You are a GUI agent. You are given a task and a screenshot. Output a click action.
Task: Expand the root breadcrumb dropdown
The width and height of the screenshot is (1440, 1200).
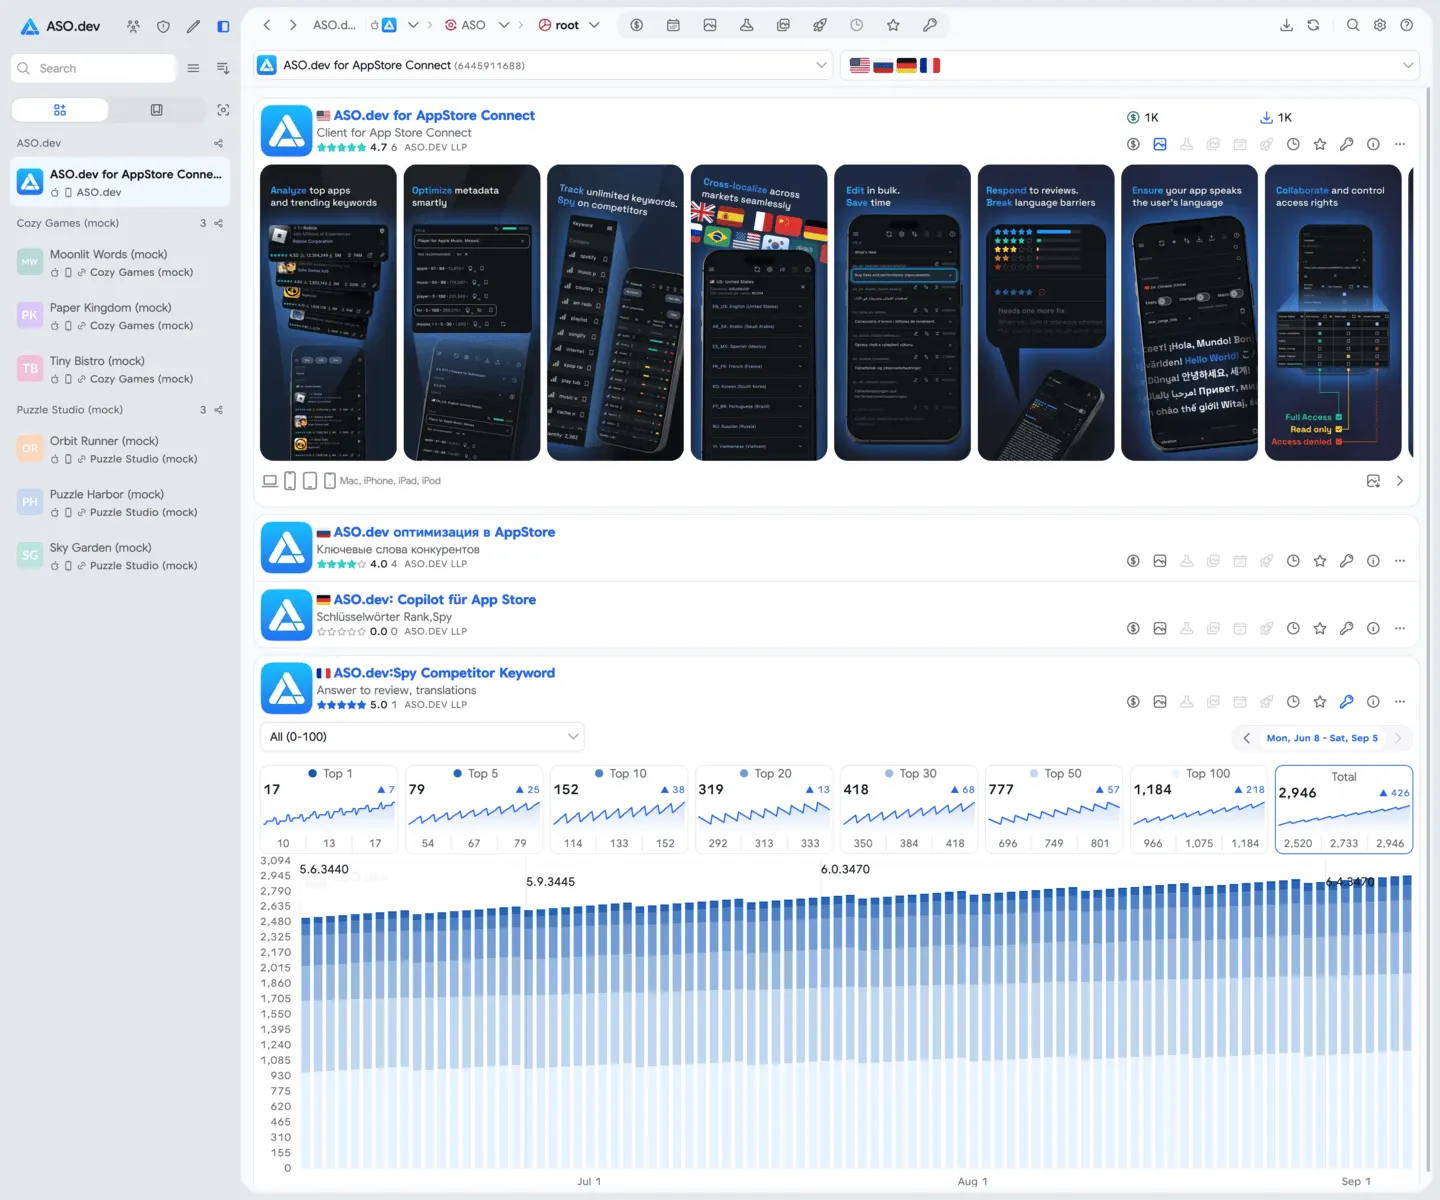pyautogui.click(x=594, y=25)
